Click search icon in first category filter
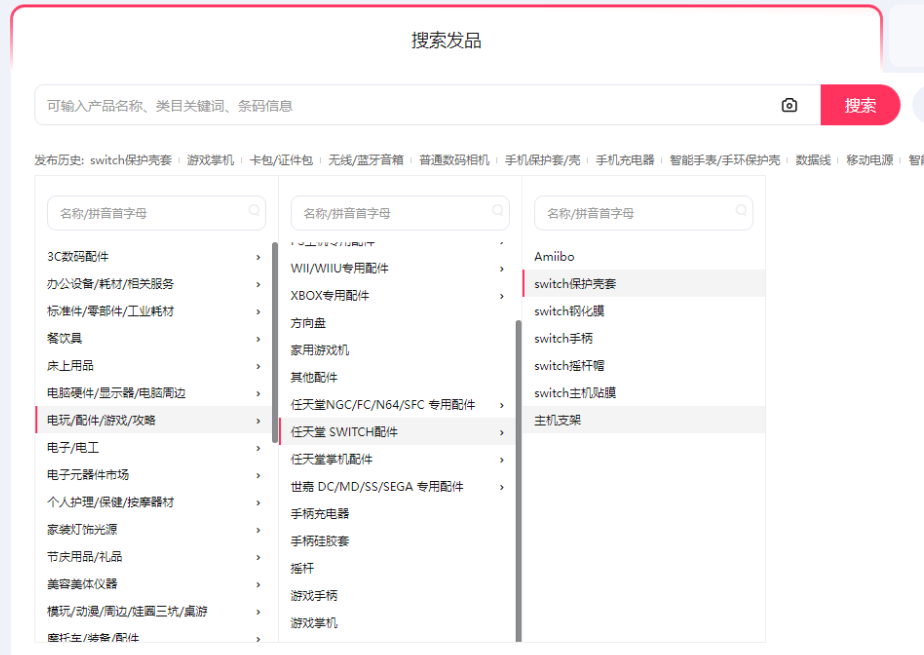Image resolution: width=924 pixels, height=655 pixels. 254,210
